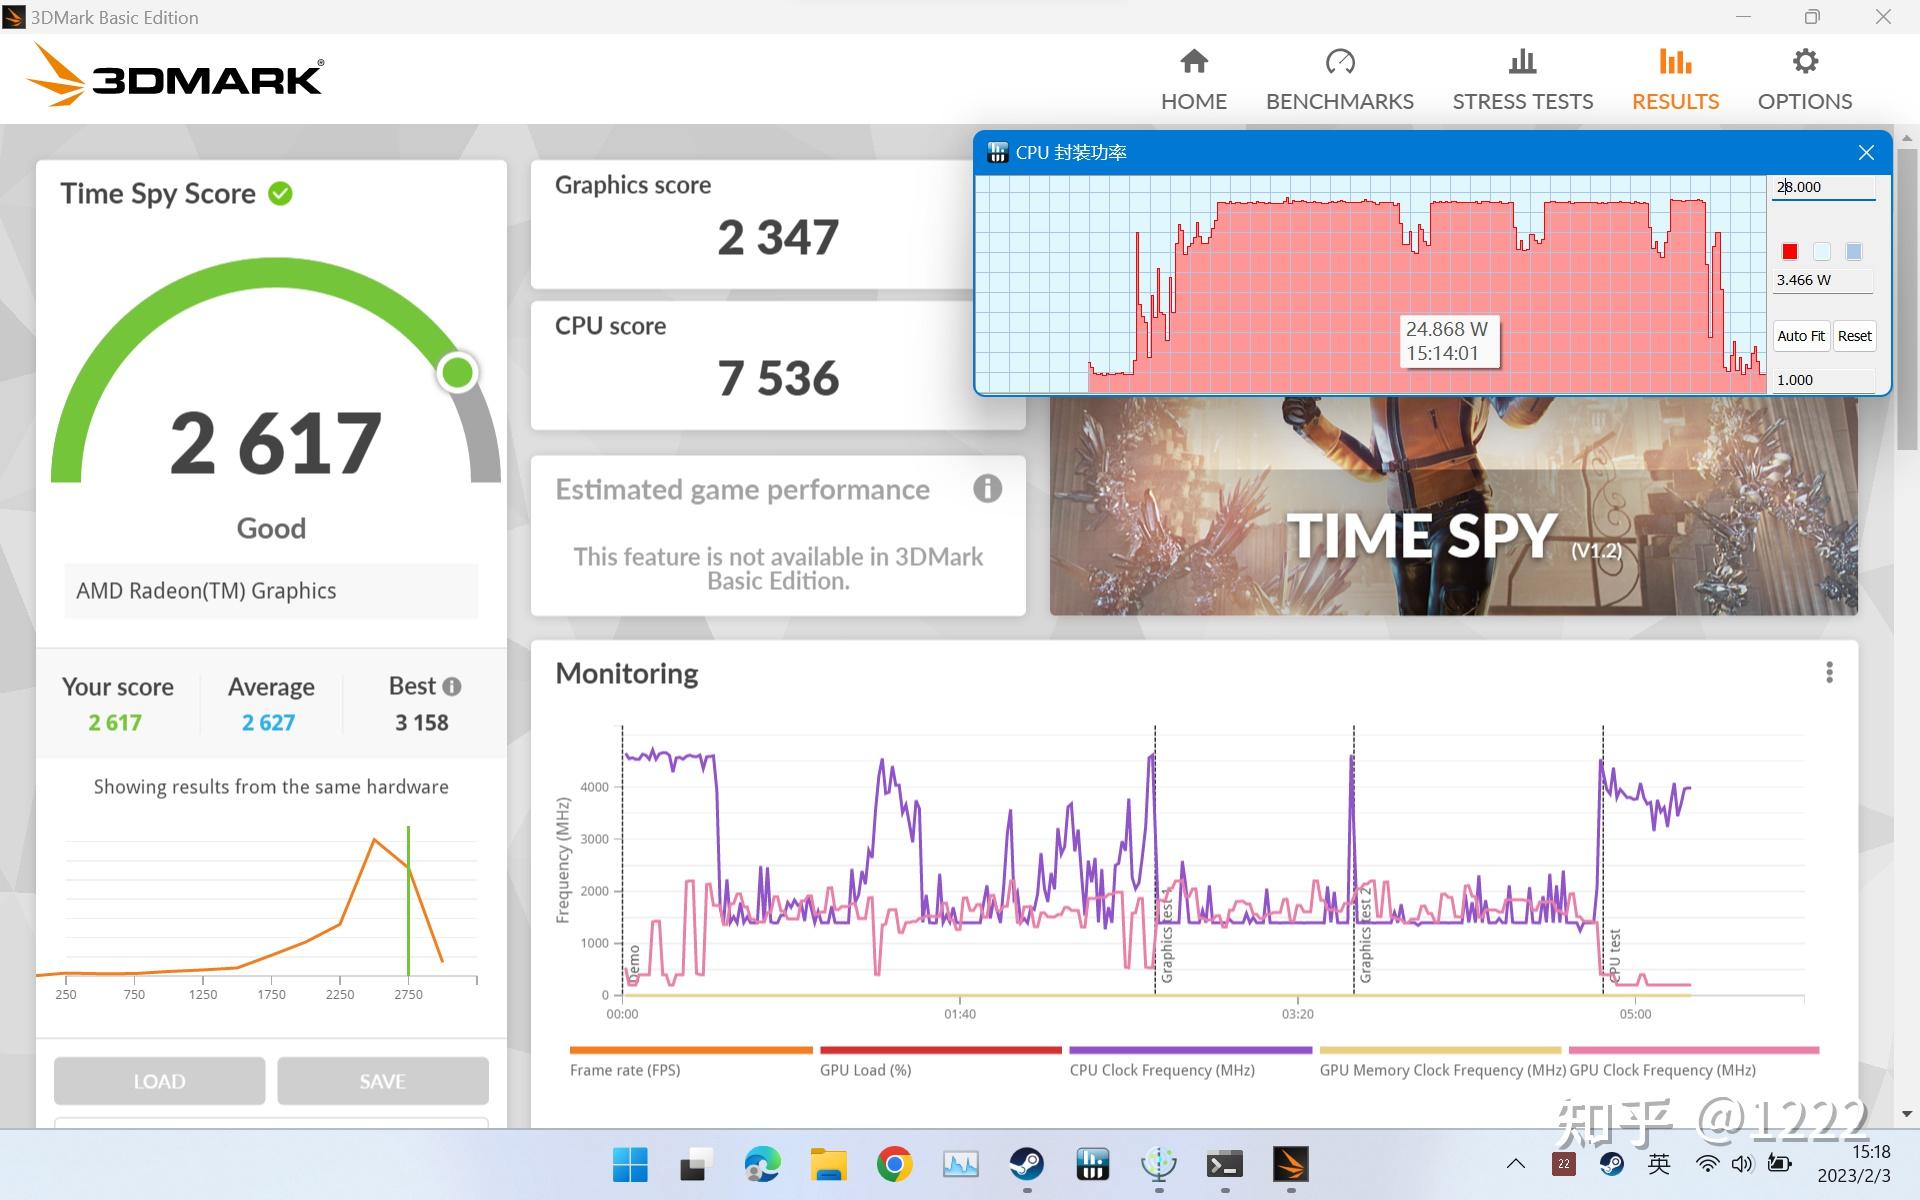Click the Graphics score value 2 347
Screen dimensions: 1920x1200
(778, 238)
